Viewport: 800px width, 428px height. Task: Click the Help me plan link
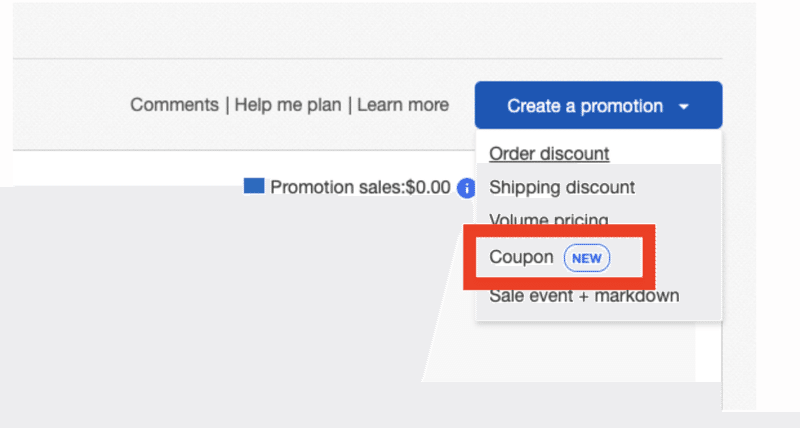coord(288,105)
